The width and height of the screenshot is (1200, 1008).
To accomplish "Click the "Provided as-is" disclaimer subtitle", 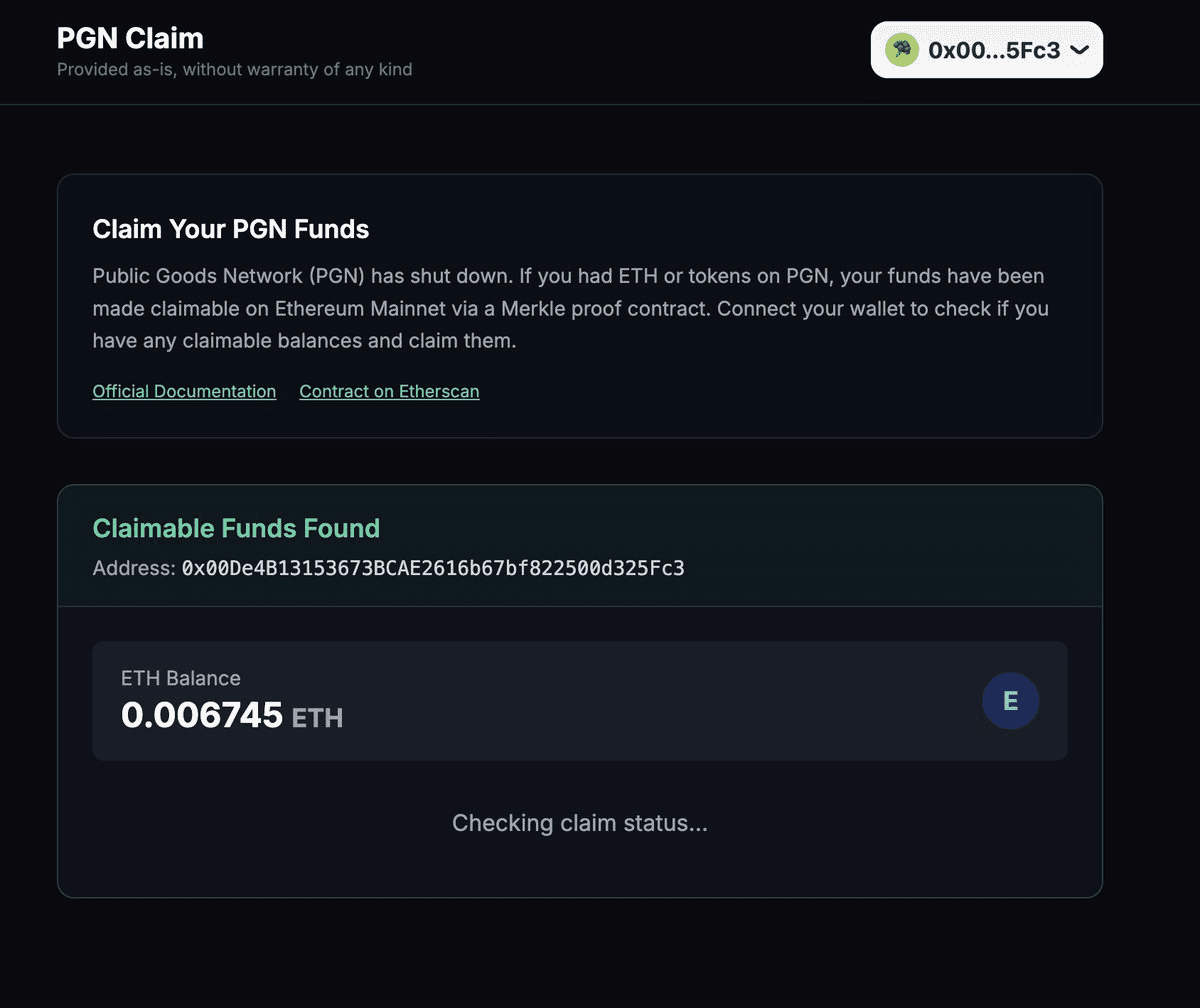I will click(234, 69).
